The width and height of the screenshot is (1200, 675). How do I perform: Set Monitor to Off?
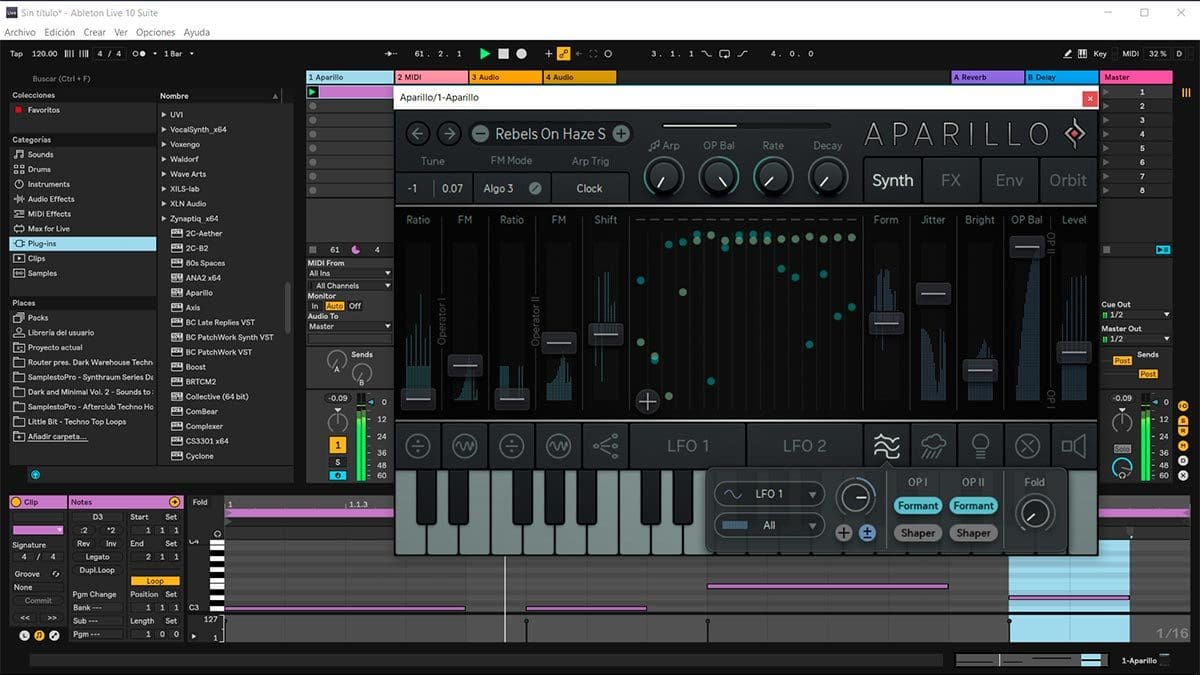pos(355,306)
